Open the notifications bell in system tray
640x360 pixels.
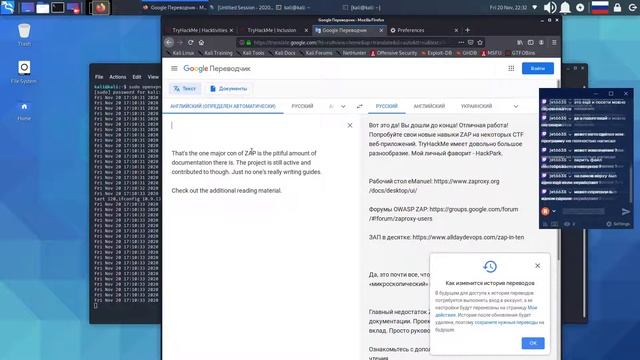[565, 7]
